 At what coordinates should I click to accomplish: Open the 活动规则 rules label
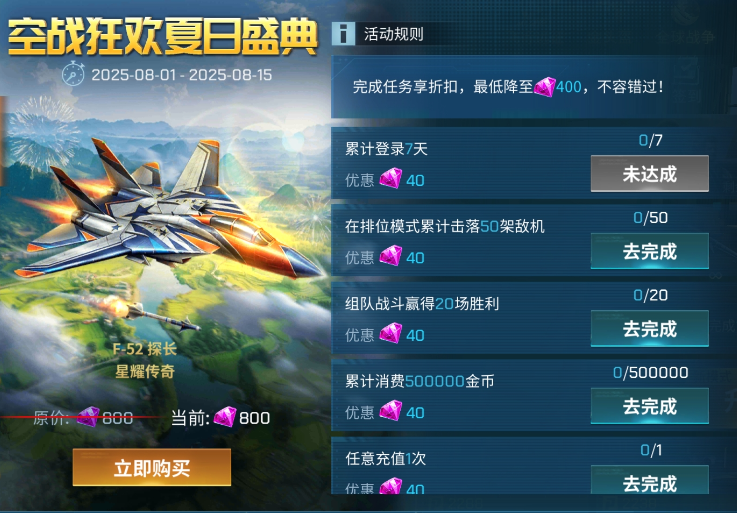click(393, 34)
